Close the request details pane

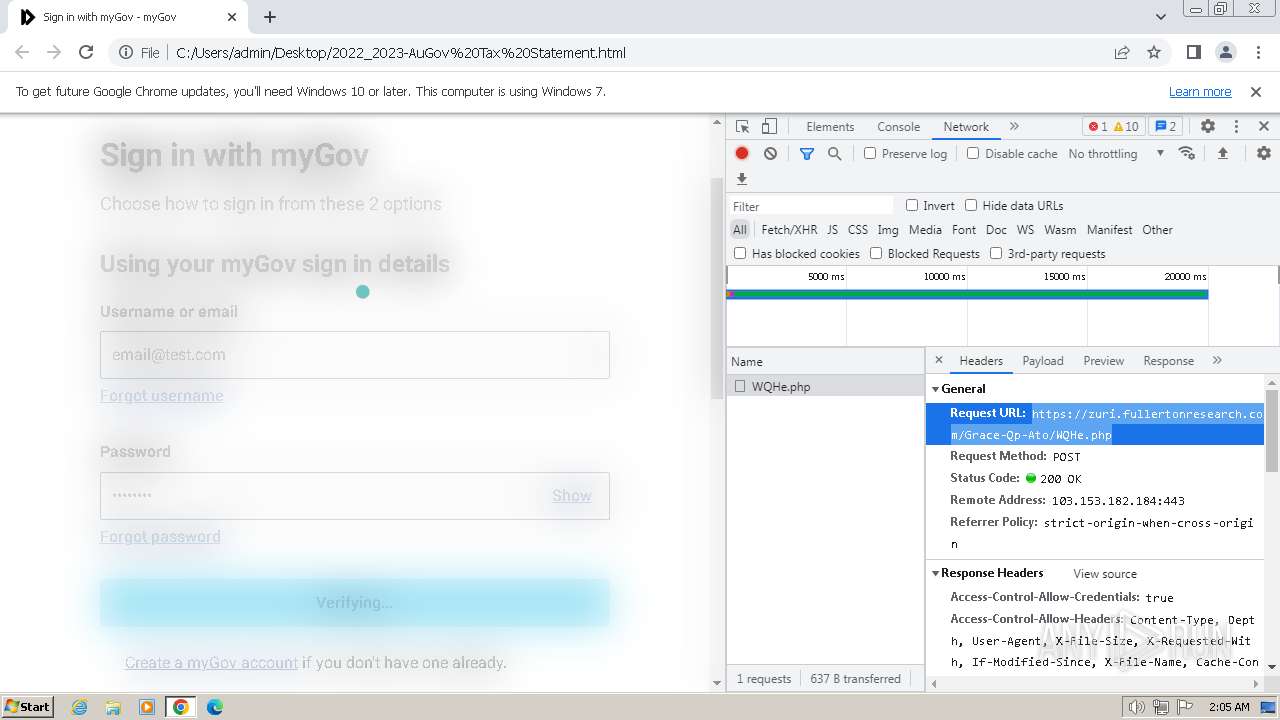pos(938,360)
